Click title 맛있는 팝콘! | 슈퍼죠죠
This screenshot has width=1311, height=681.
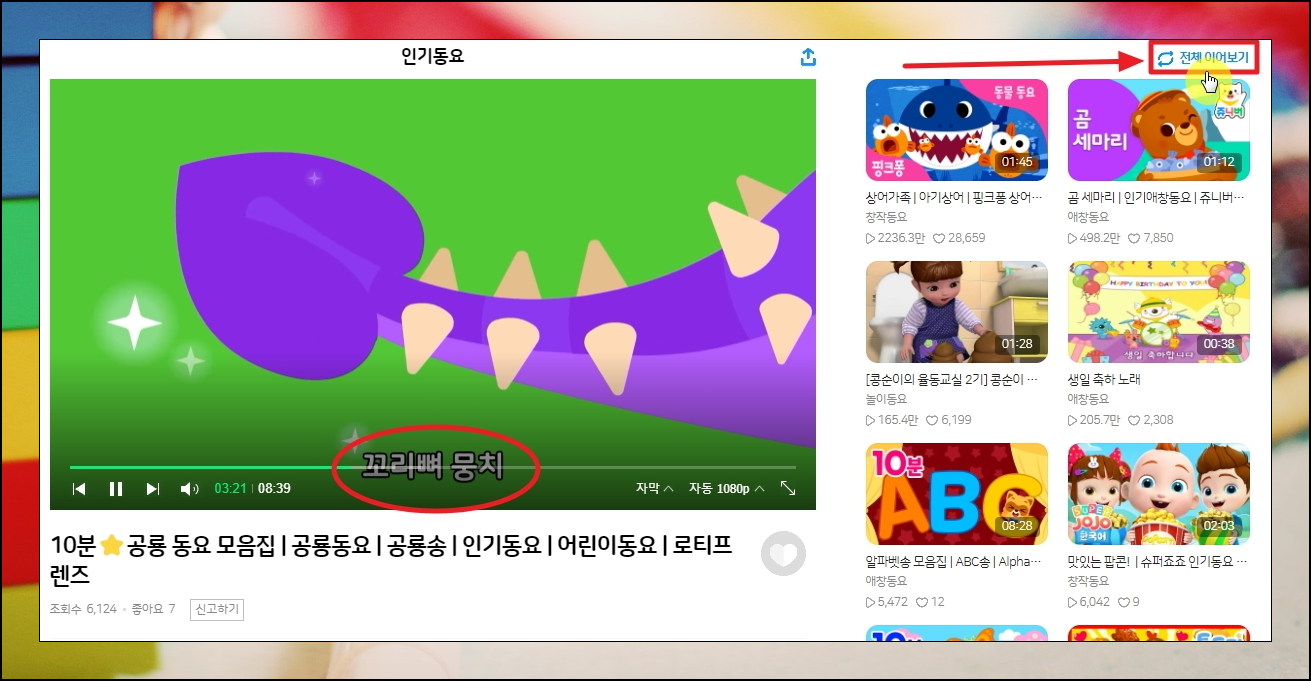pos(1158,562)
